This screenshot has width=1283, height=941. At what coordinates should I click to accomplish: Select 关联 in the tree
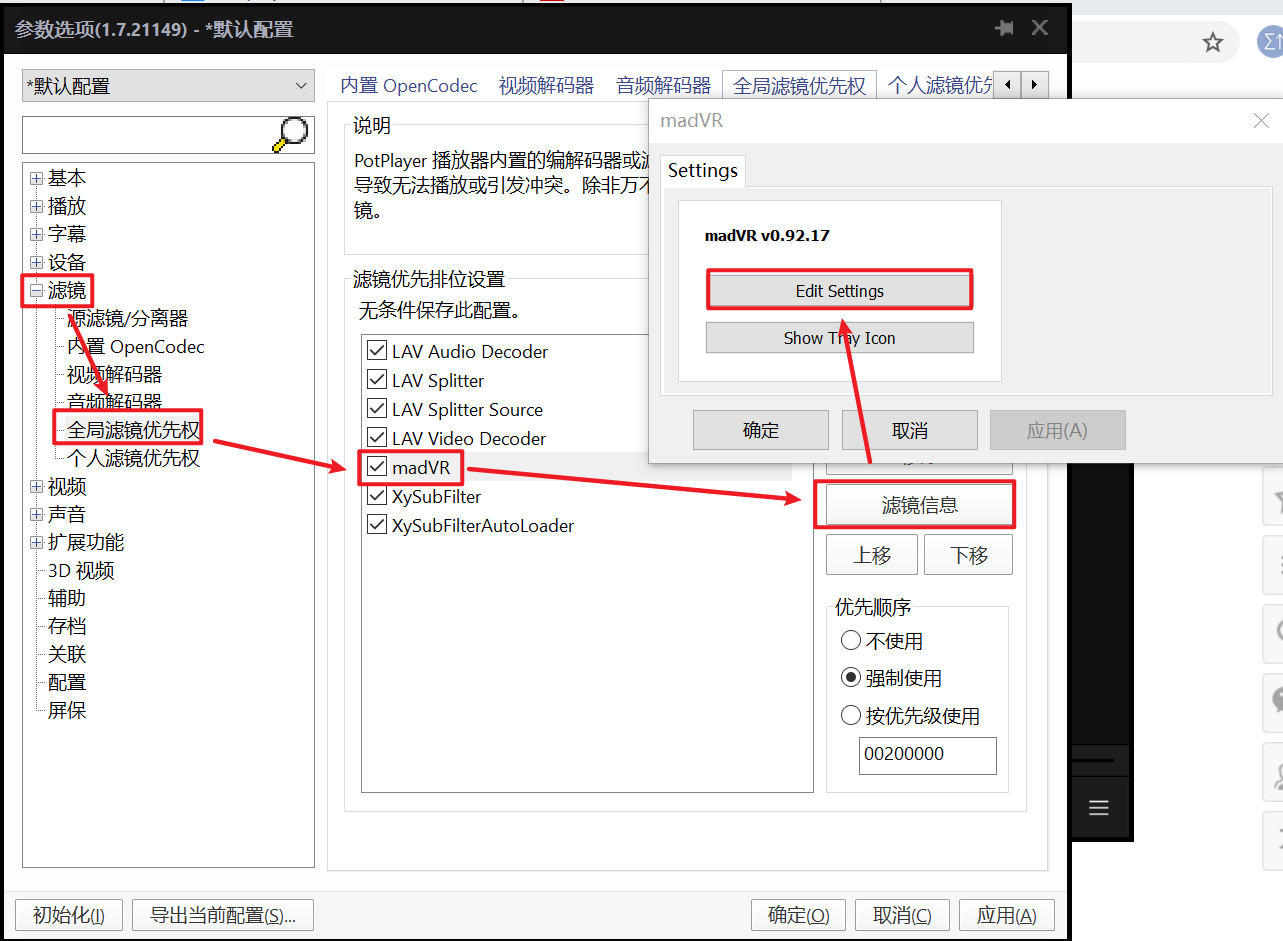point(67,655)
